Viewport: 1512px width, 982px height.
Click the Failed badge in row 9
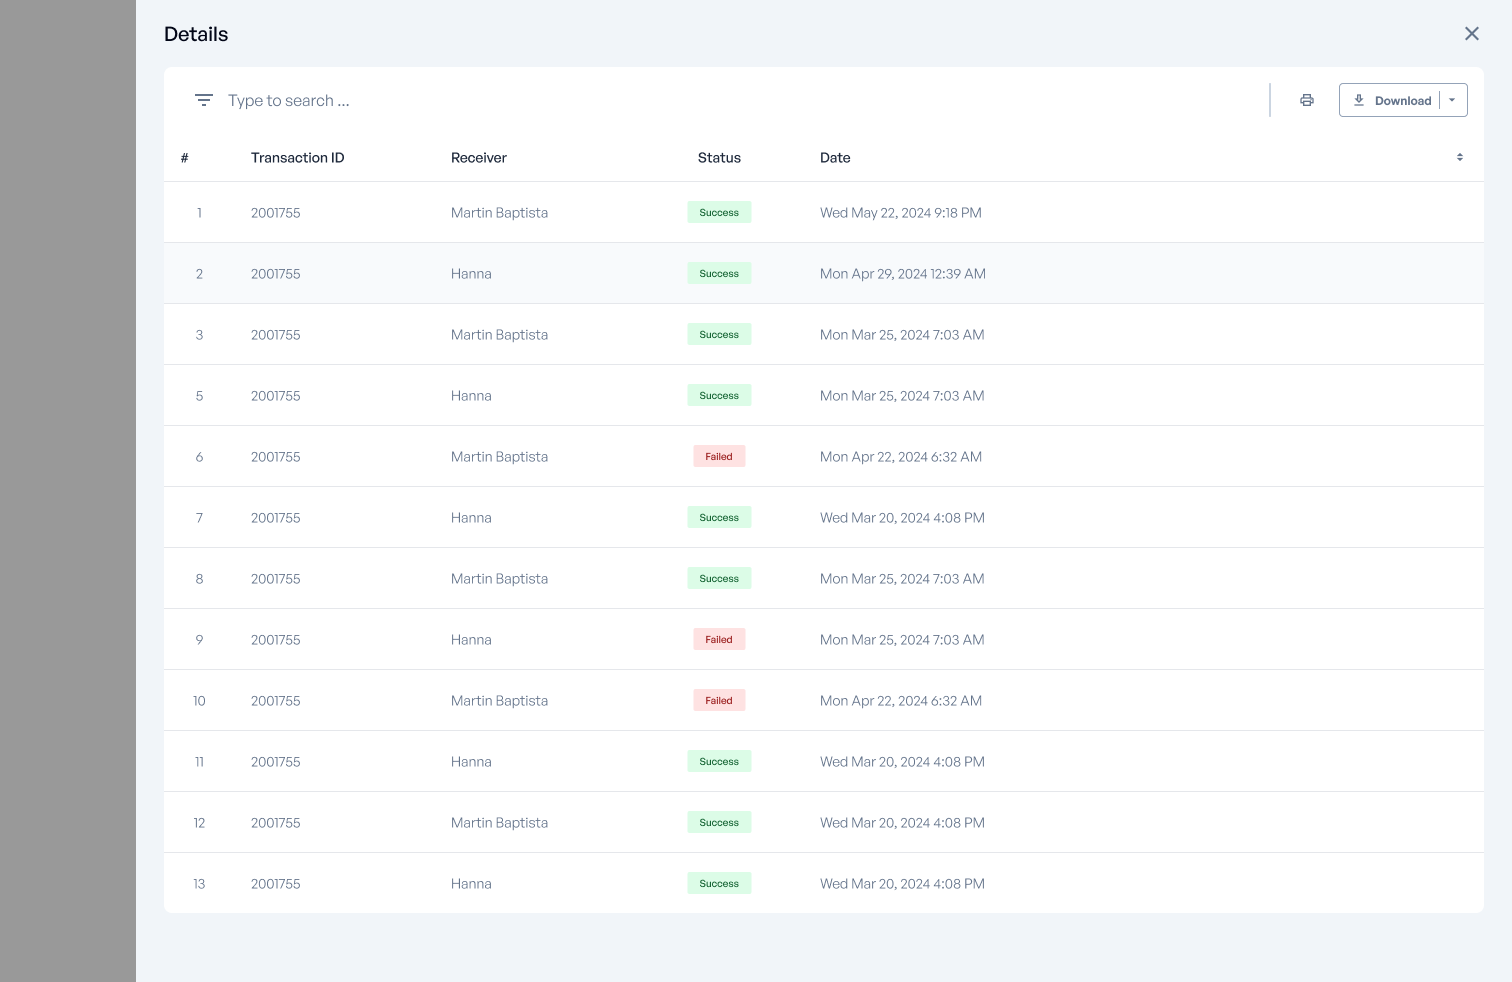(719, 640)
